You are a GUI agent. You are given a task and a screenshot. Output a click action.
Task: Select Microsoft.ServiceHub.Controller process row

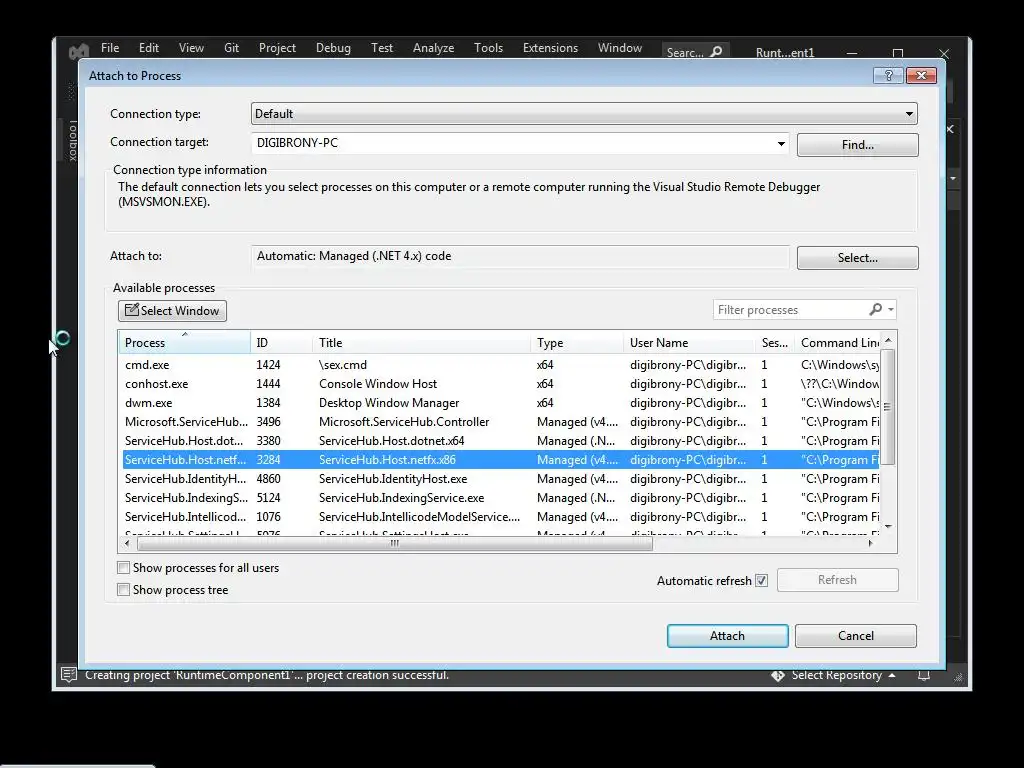point(501,422)
